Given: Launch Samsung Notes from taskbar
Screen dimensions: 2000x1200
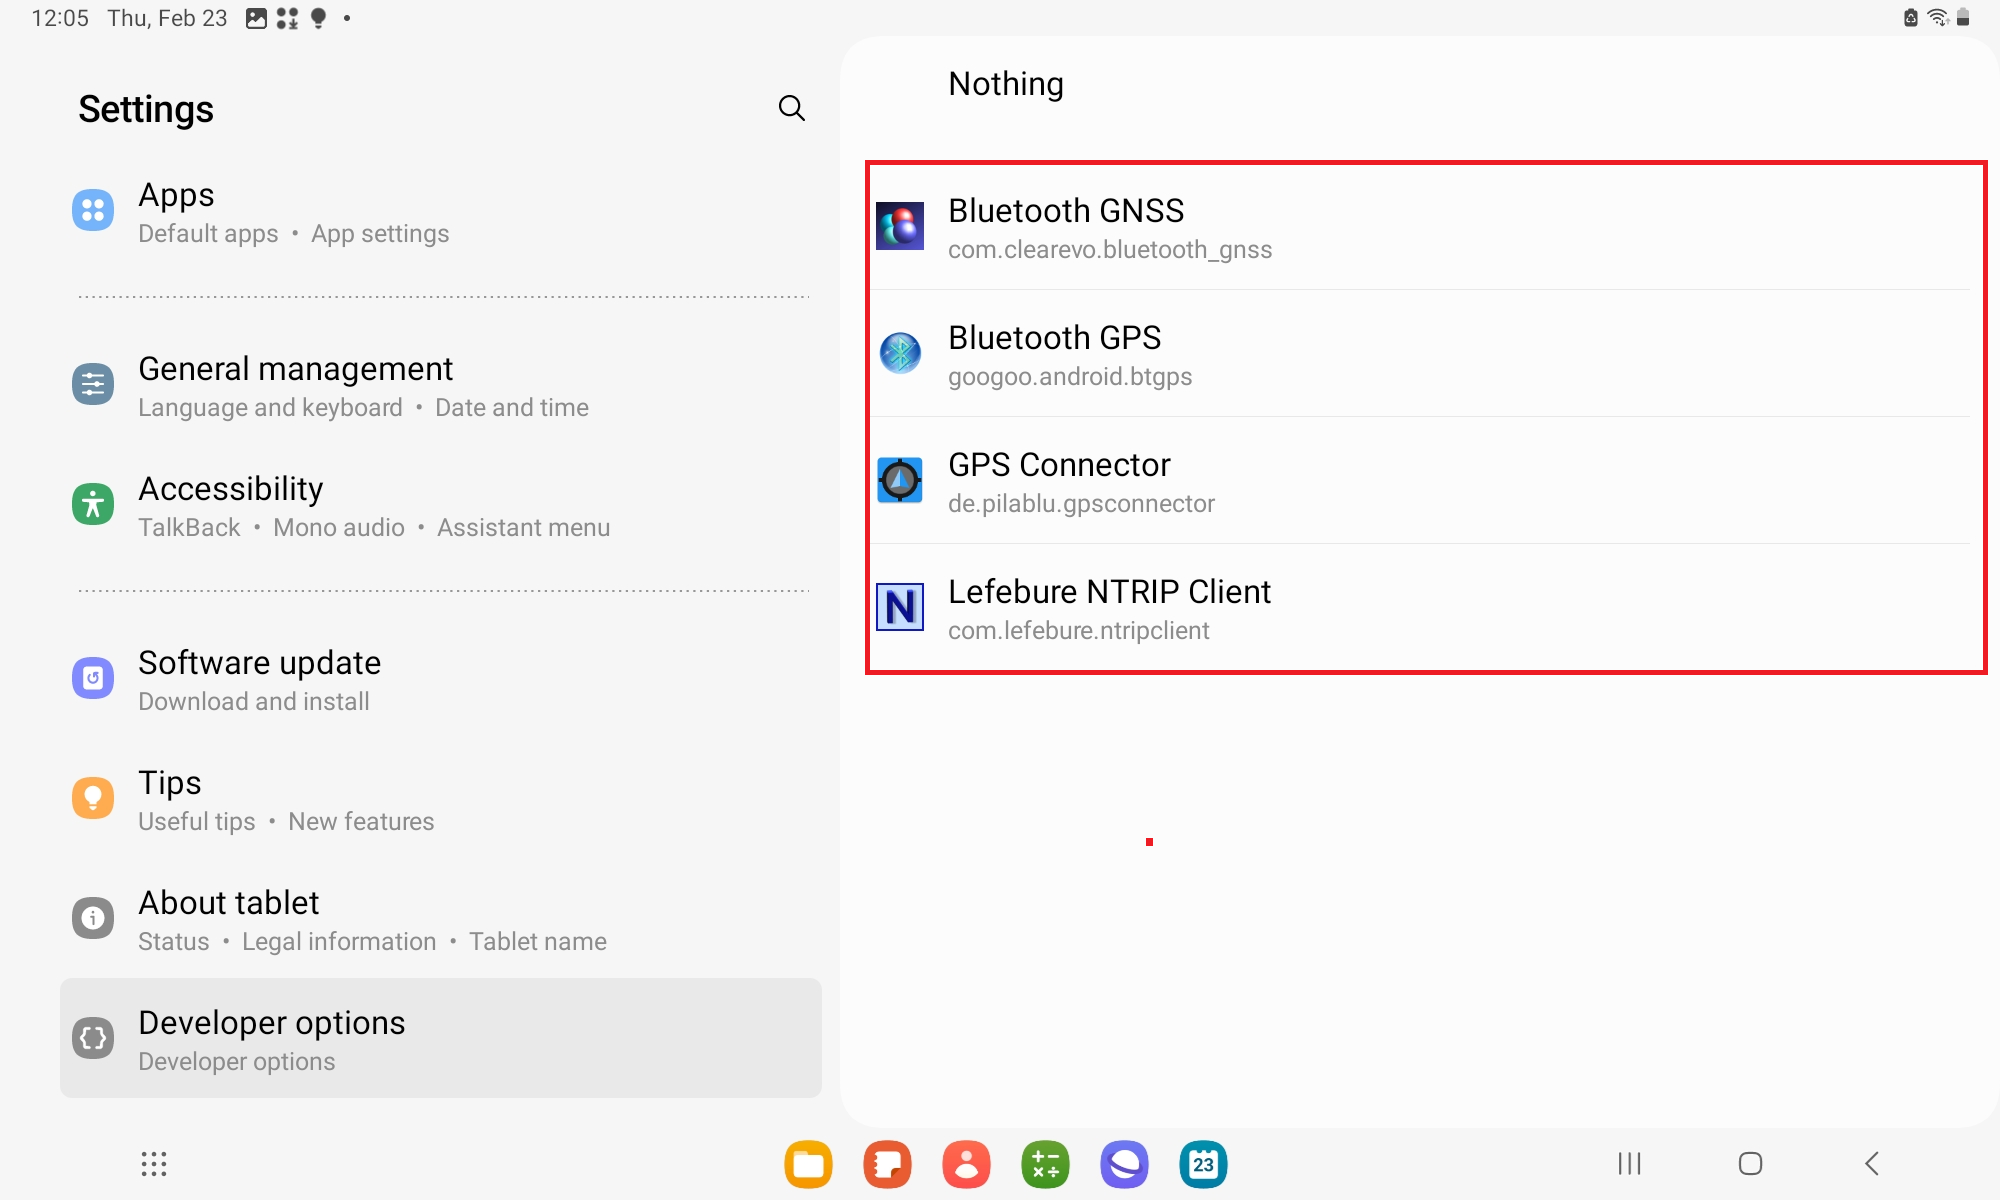Looking at the screenshot, I should 887,1164.
